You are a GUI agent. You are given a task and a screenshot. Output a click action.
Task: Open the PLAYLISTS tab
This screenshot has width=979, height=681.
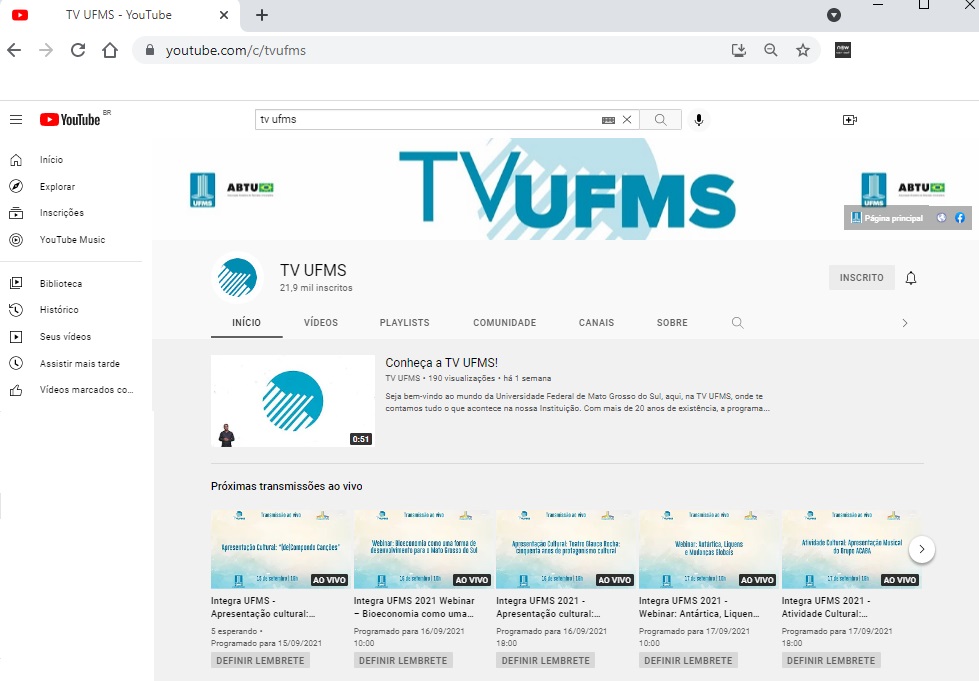[404, 323]
